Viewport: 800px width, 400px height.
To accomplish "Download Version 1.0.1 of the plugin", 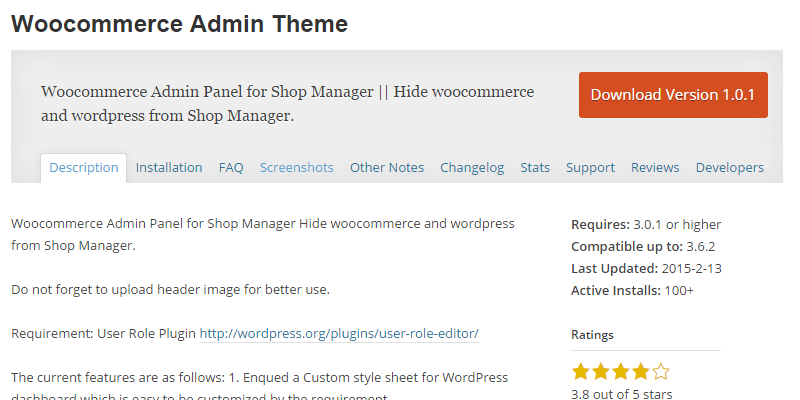I will [x=673, y=95].
